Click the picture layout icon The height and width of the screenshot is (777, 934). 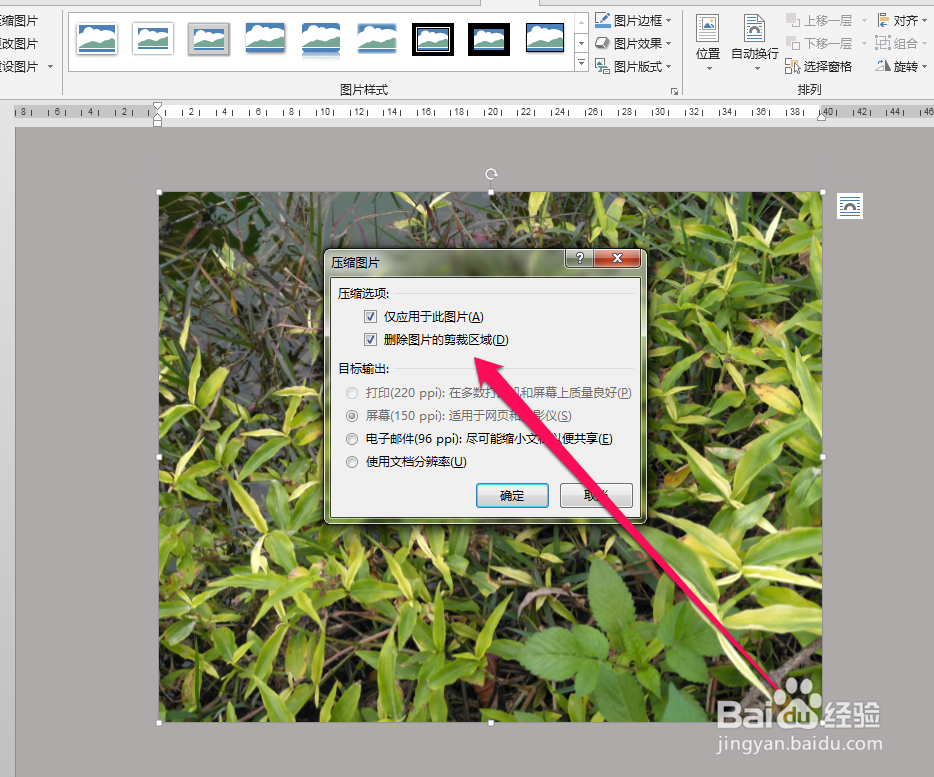click(x=603, y=66)
